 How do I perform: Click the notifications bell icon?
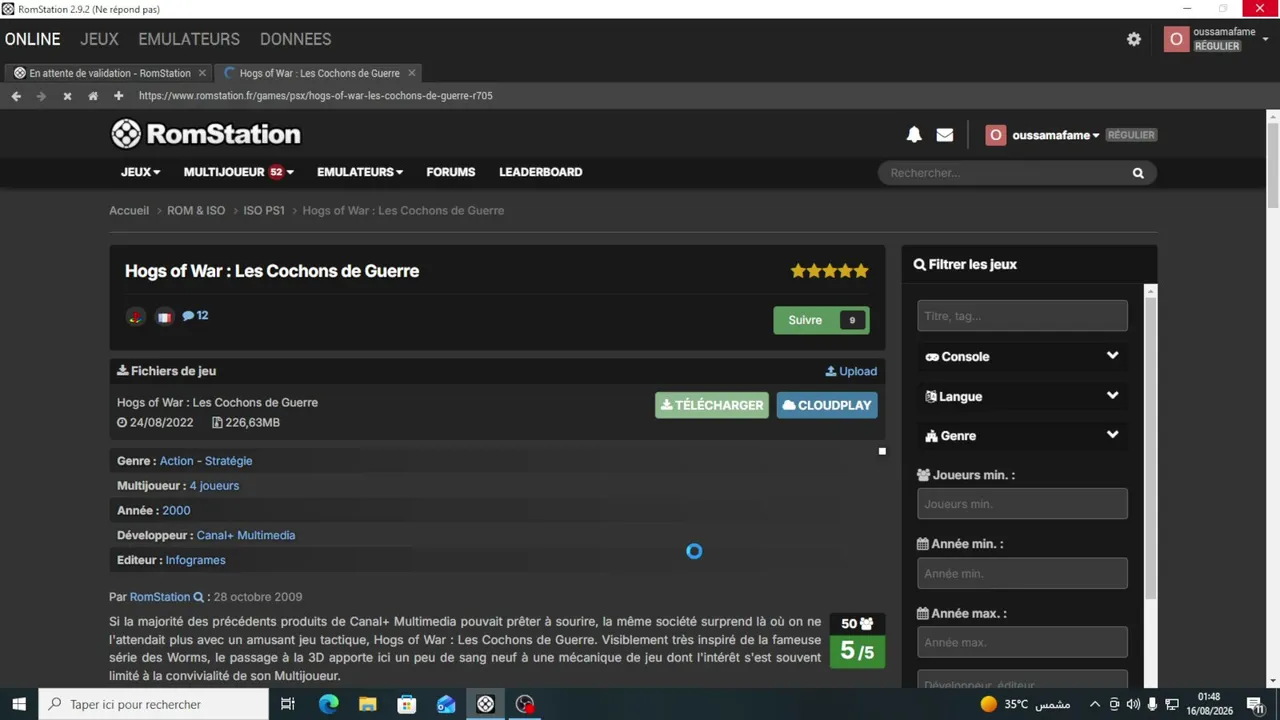(914, 135)
